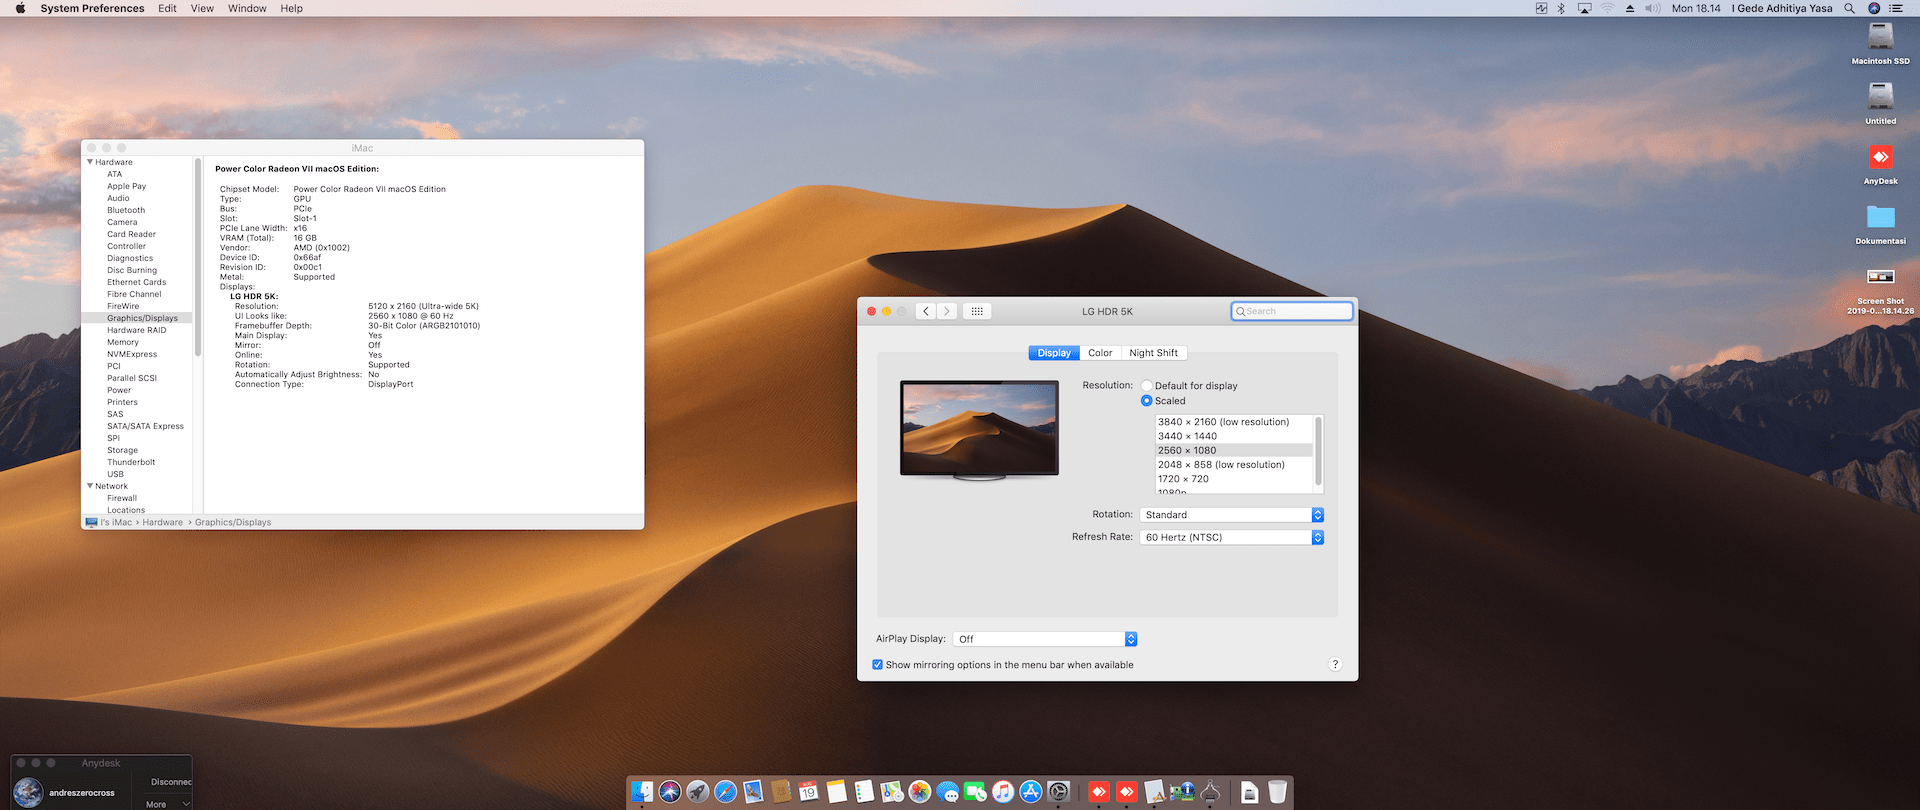
Task: Open the Trash in the Dock
Action: (x=1277, y=792)
